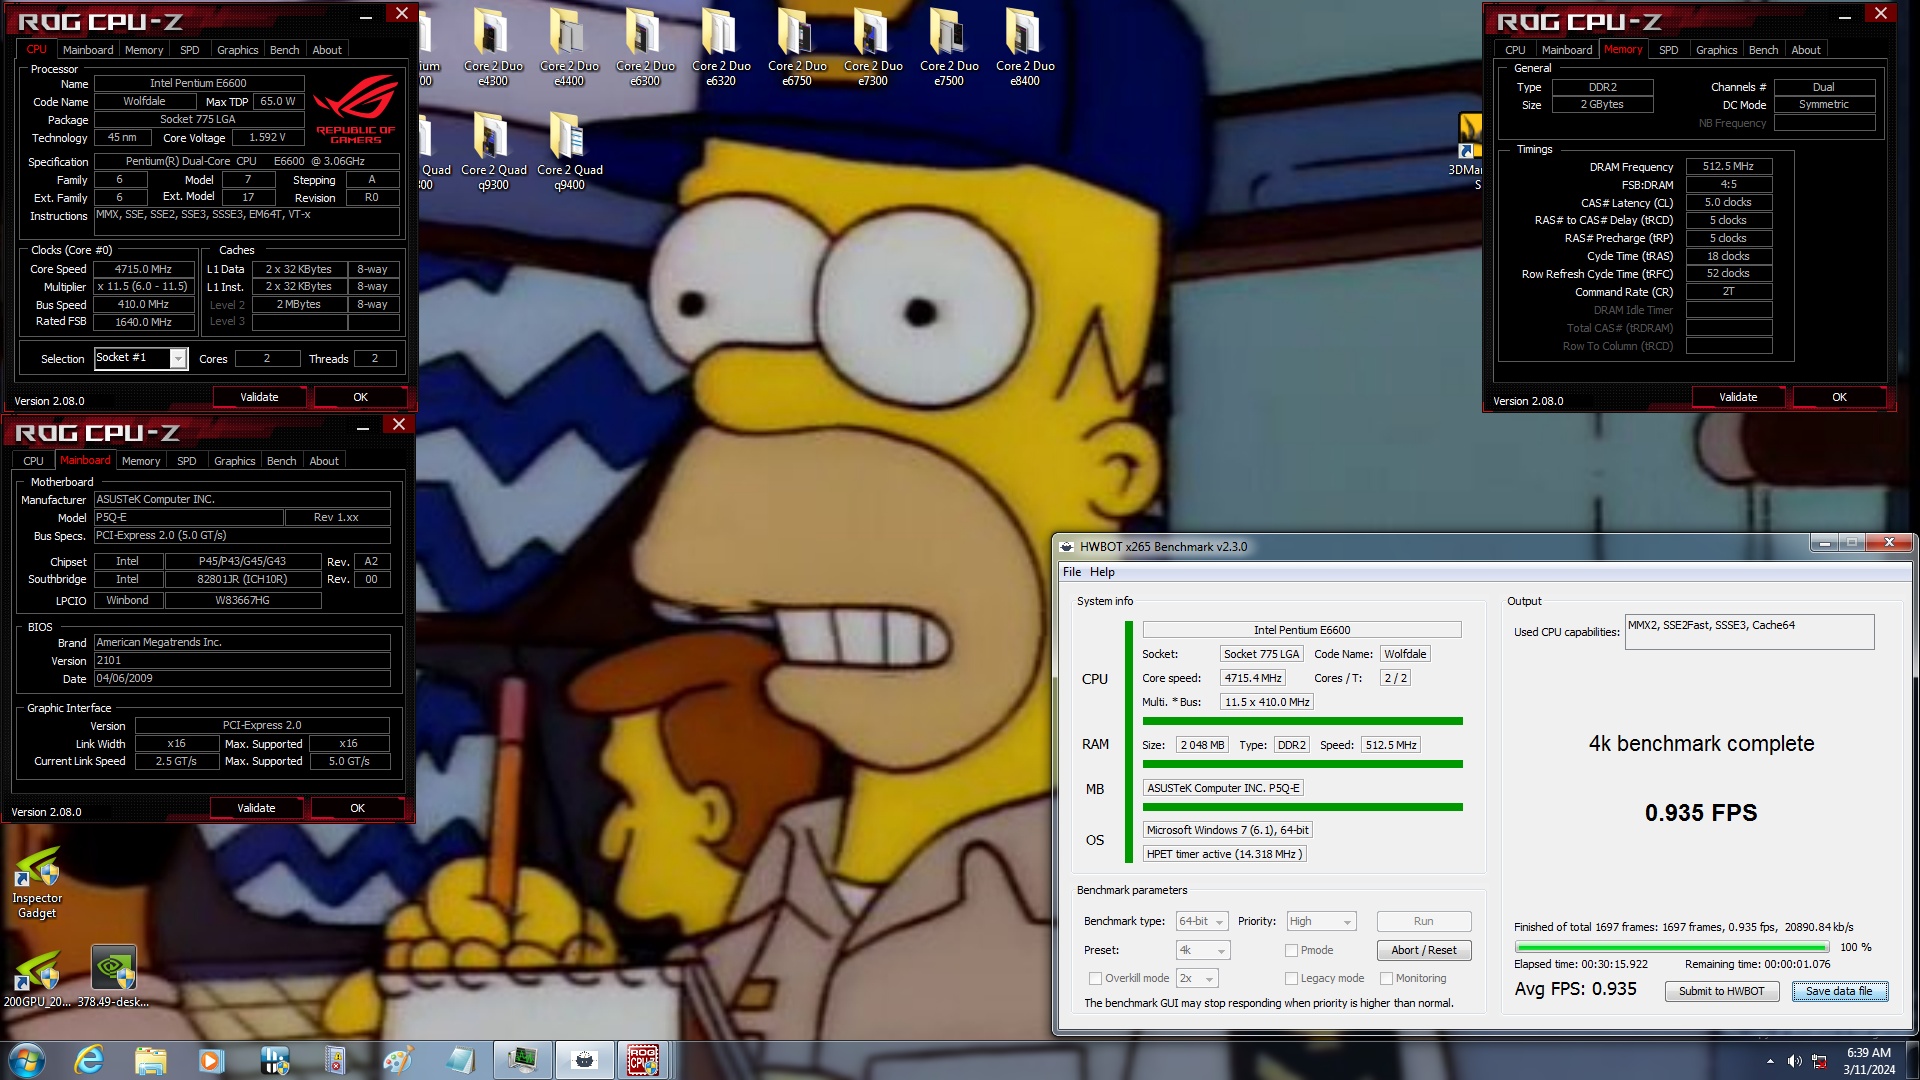The image size is (1920, 1080).
Task: Click the Abort / Reset button
Action: click(x=1423, y=950)
